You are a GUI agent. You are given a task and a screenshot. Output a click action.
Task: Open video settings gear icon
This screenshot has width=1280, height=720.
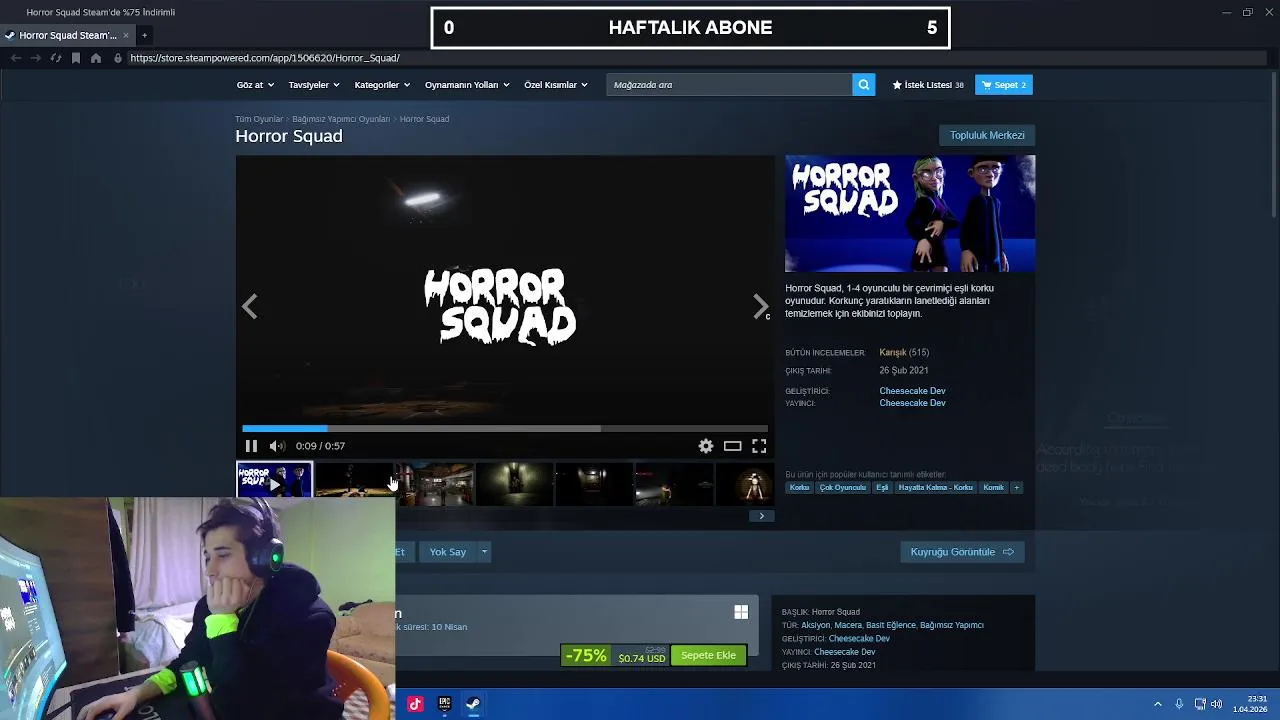706,446
